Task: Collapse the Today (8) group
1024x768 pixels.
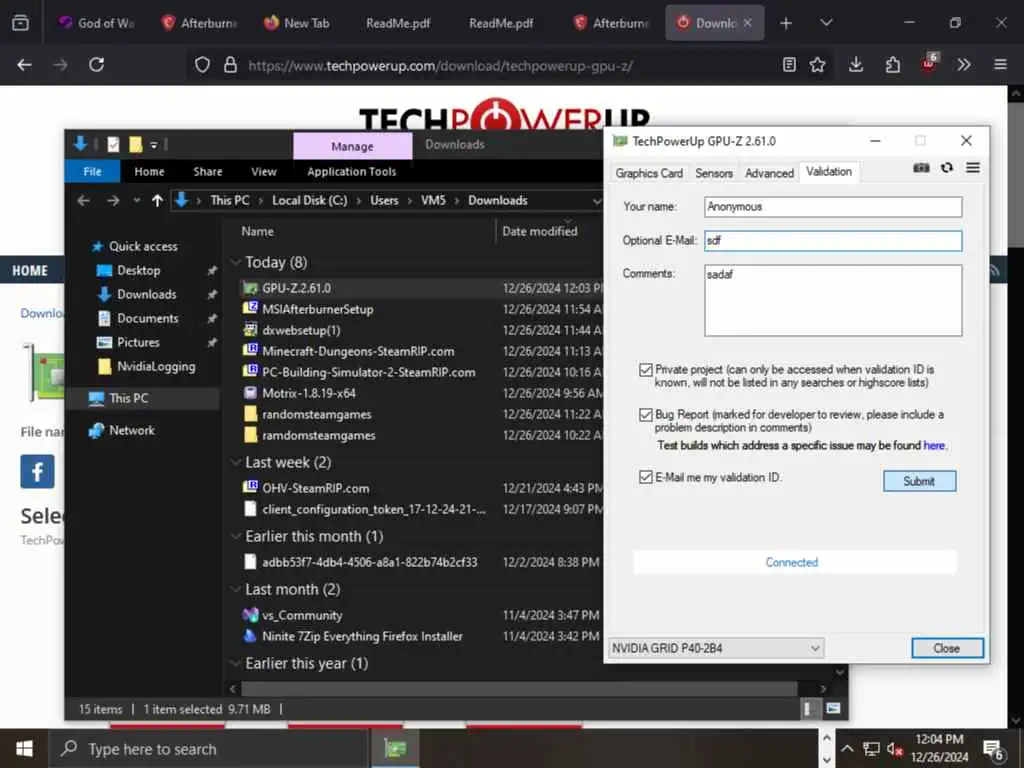Action: click(x=236, y=263)
